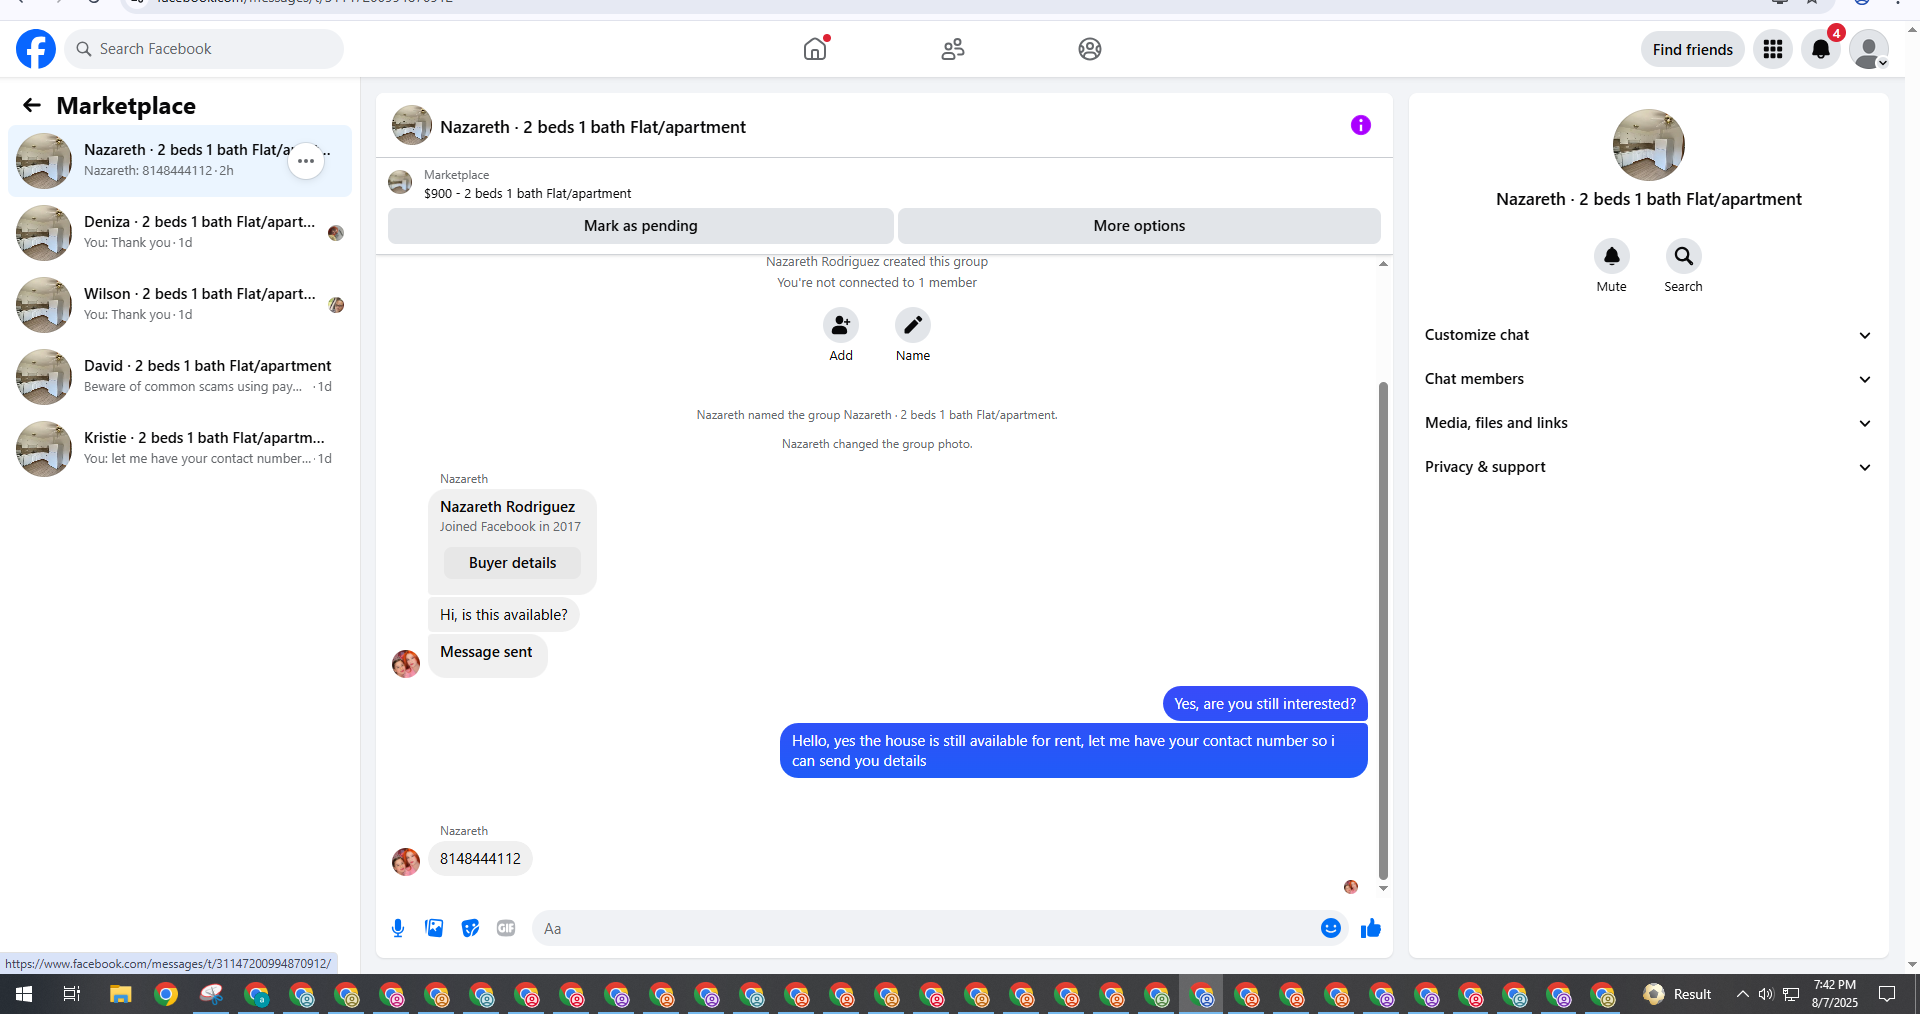The width and height of the screenshot is (1920, 1014).
Task: Edit the group name with pencil icon
Action: click(x=913, y=325)
